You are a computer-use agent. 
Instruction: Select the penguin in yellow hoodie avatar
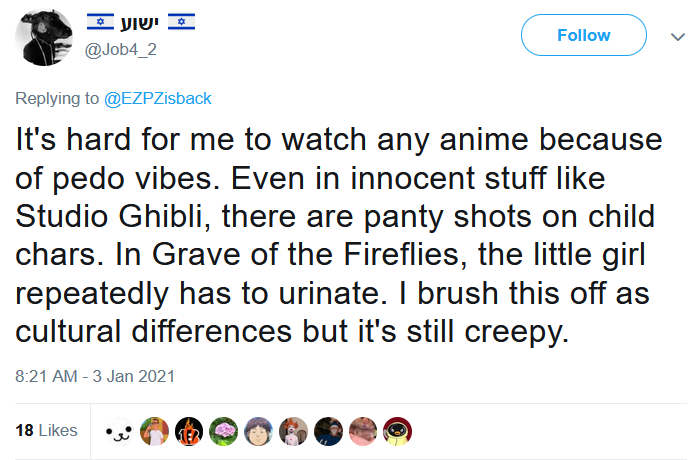398,431
